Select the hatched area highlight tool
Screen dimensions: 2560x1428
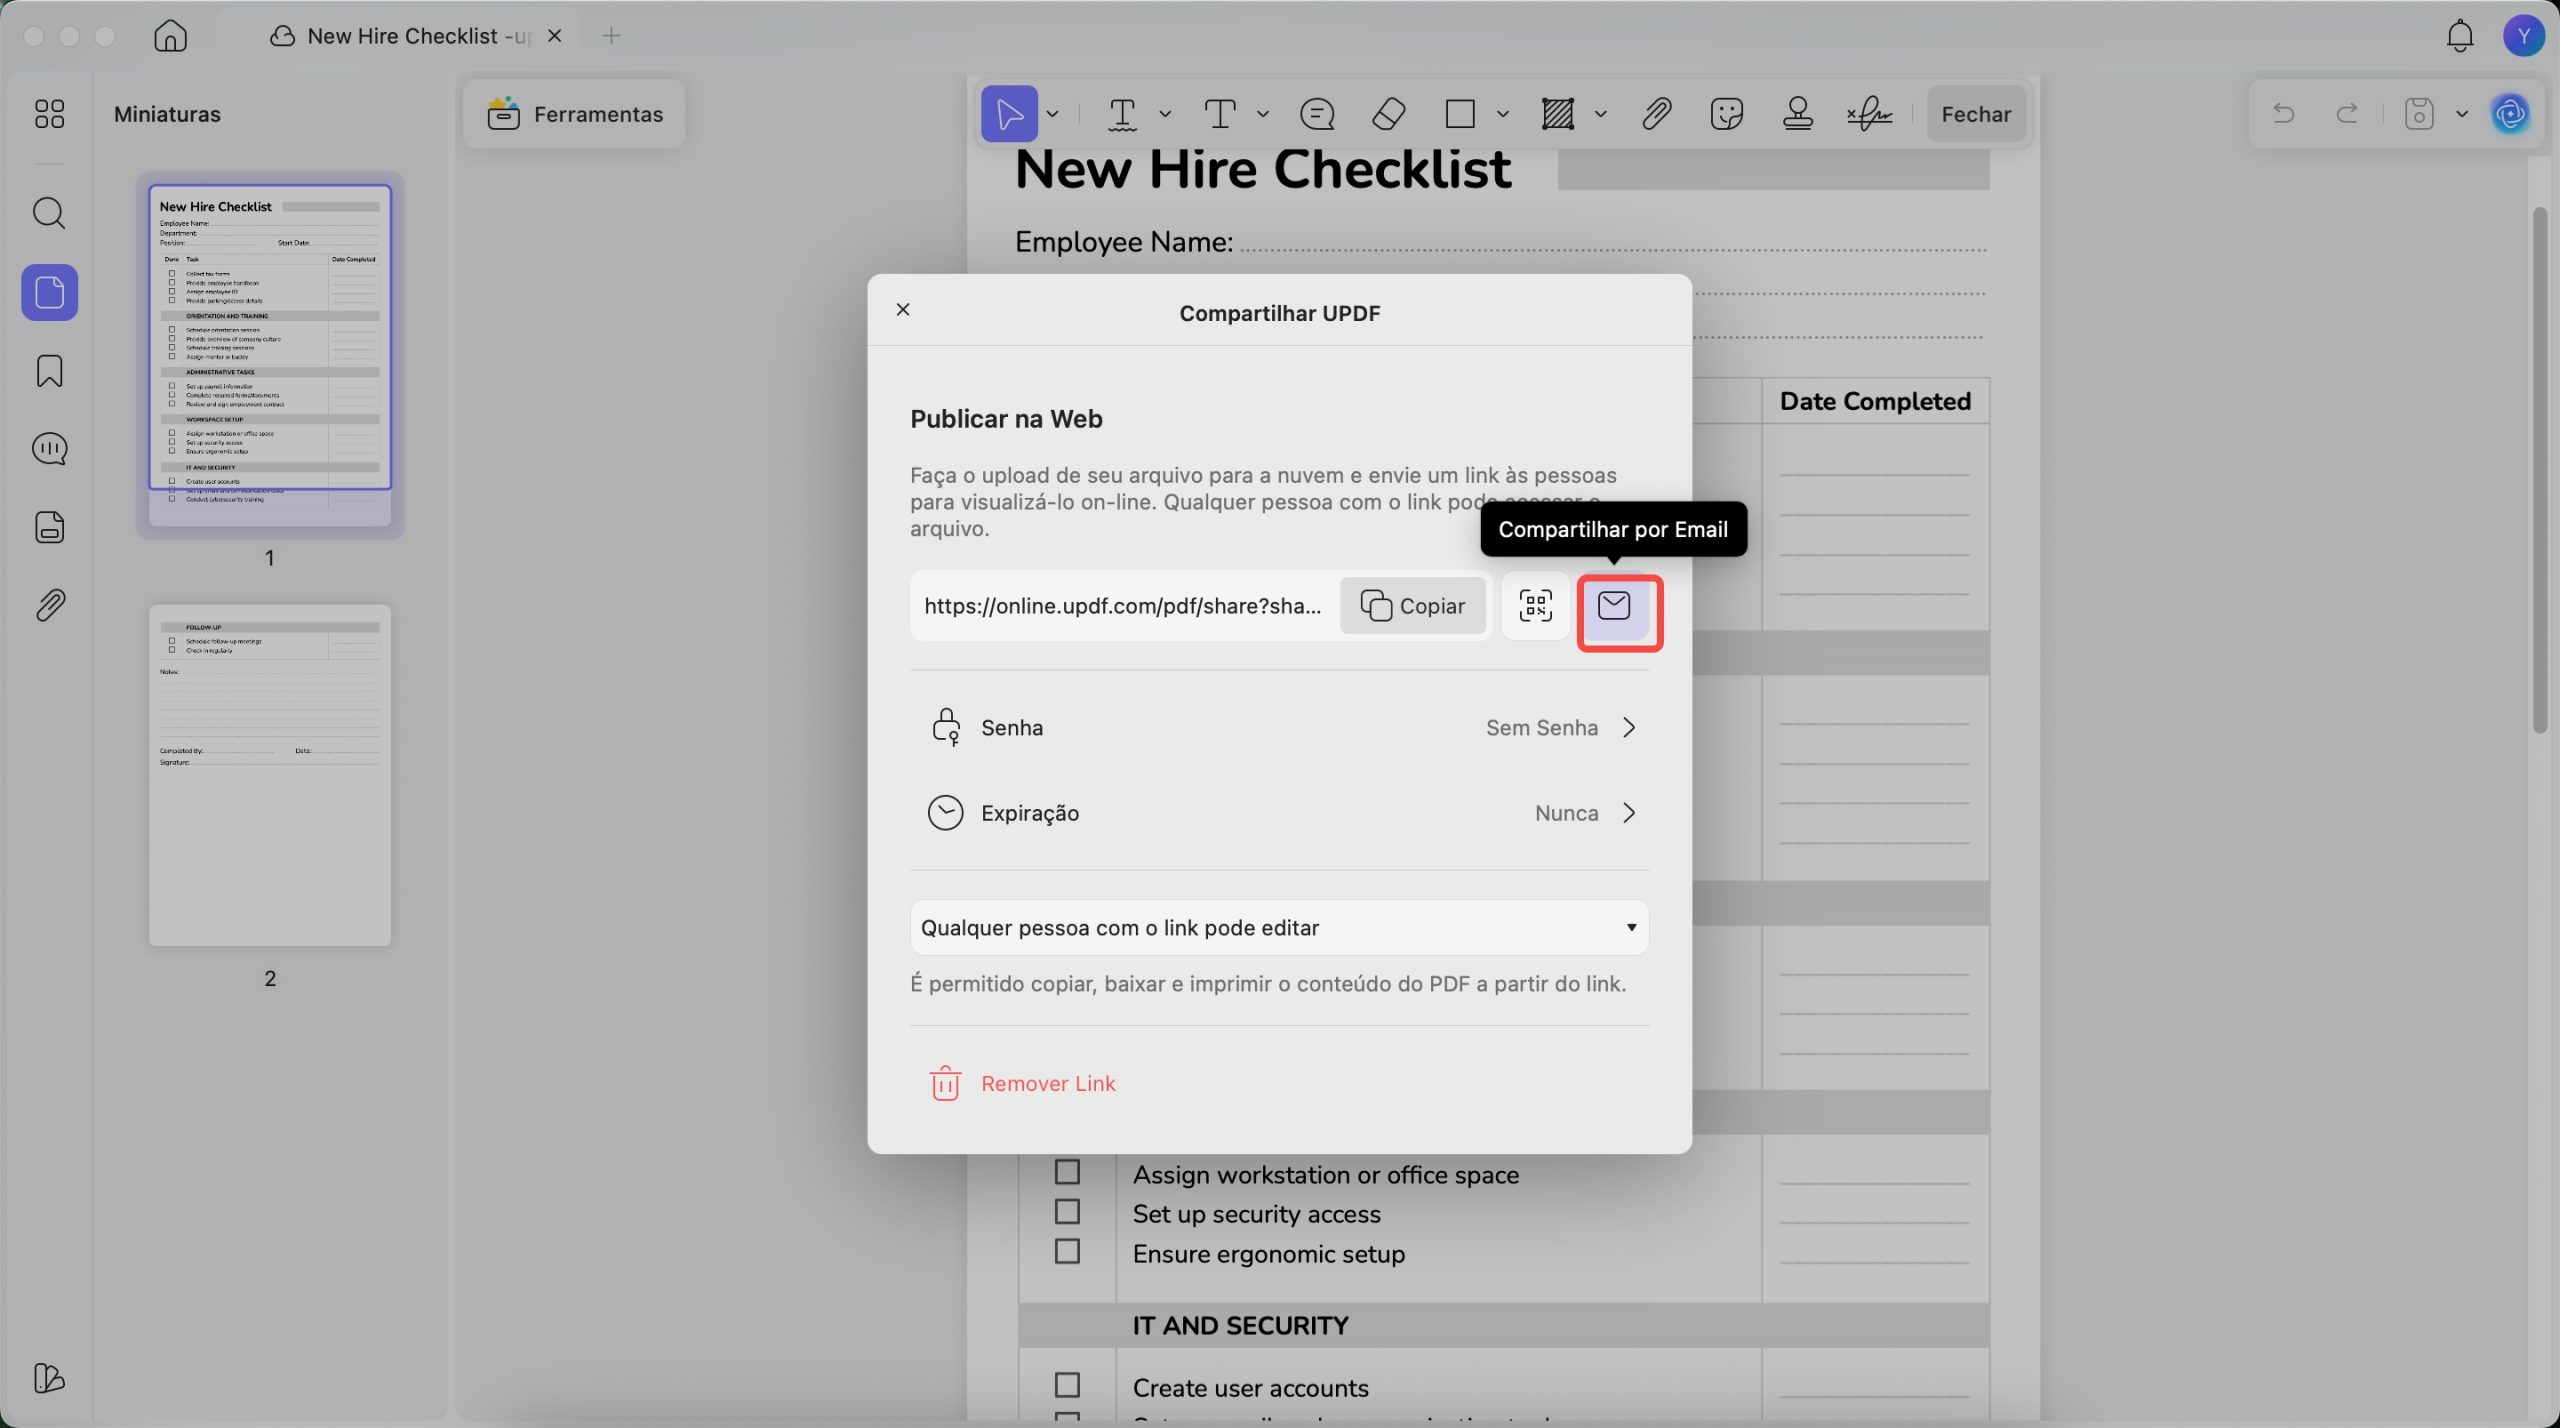pyautogui.click(x=1558, y=114)
